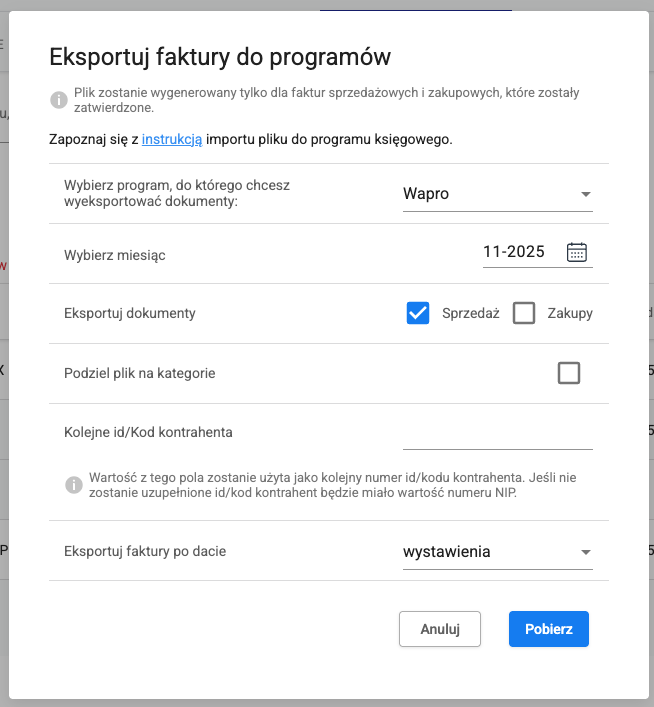Focus the Kolejne id/Kod kontrahenta input field
The image size is (654, 707).
point(497,434)
